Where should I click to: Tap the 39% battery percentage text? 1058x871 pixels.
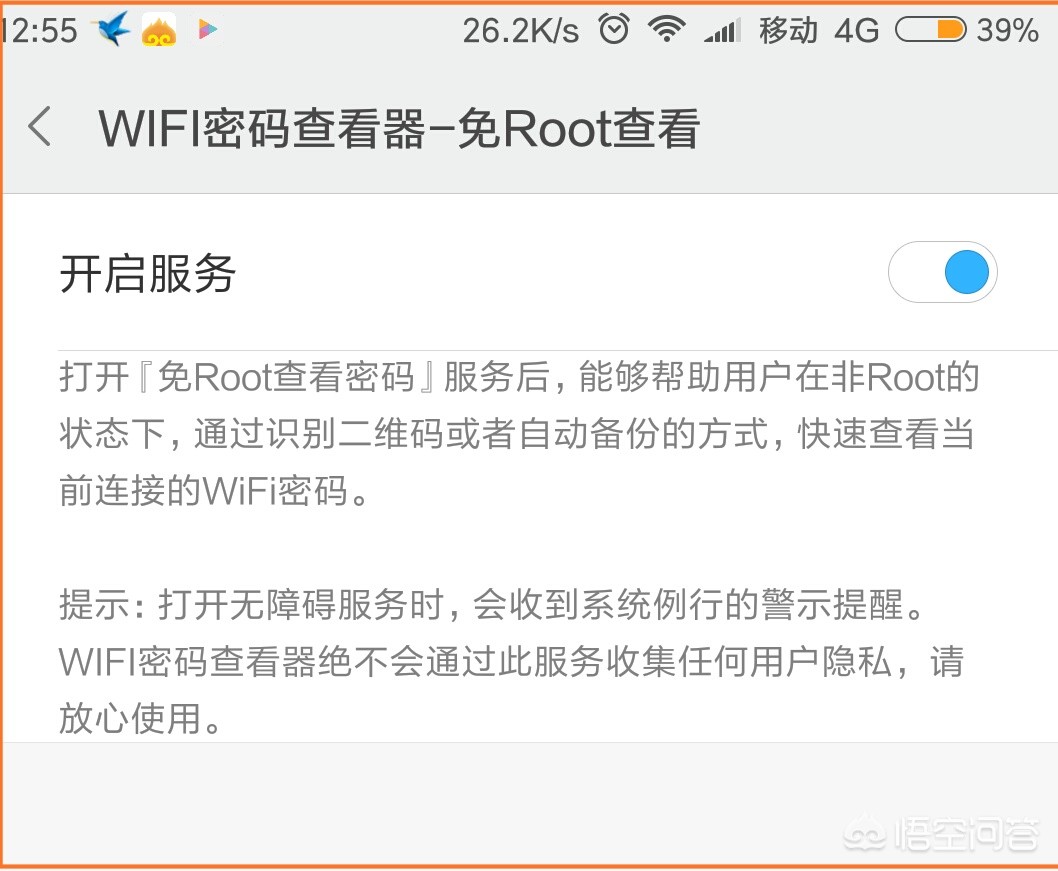tap(1007, 30)
